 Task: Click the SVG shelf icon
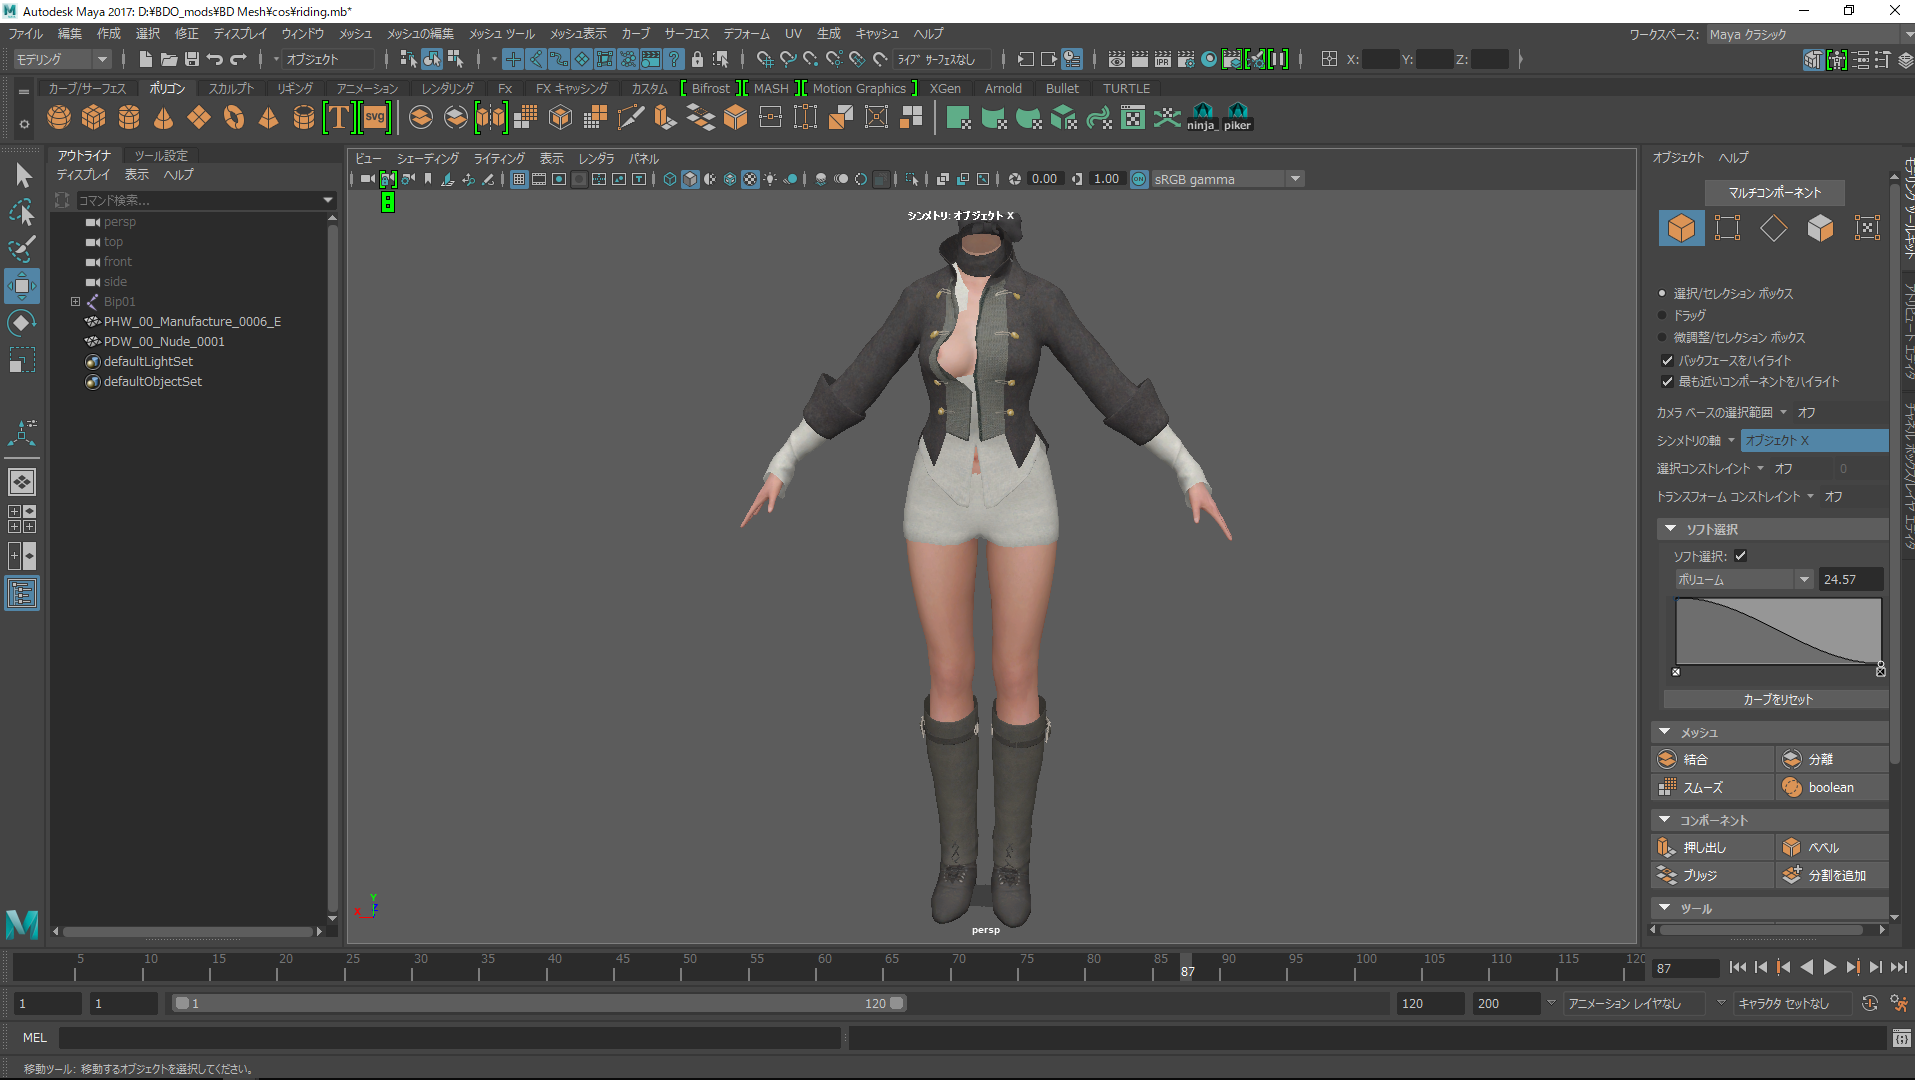(x=375, y=118)
